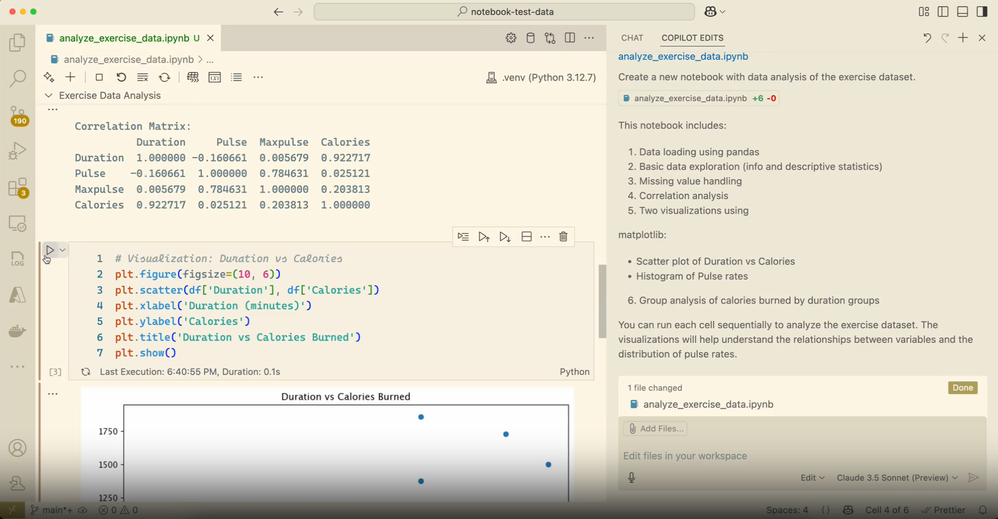Viewport: 998px width, 519px height.
Task: Interrupt the kernel with stop icon
Action: [99, 77]
